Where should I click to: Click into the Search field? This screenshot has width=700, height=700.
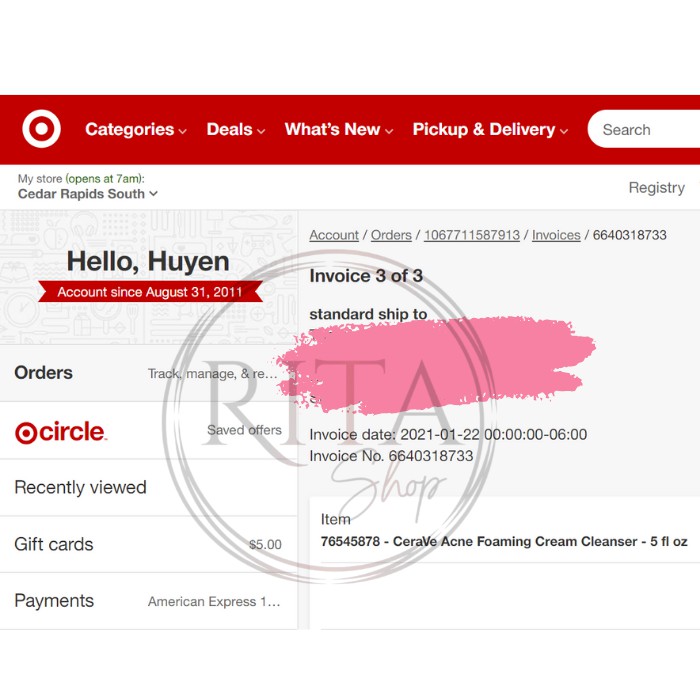click(644, 129)
